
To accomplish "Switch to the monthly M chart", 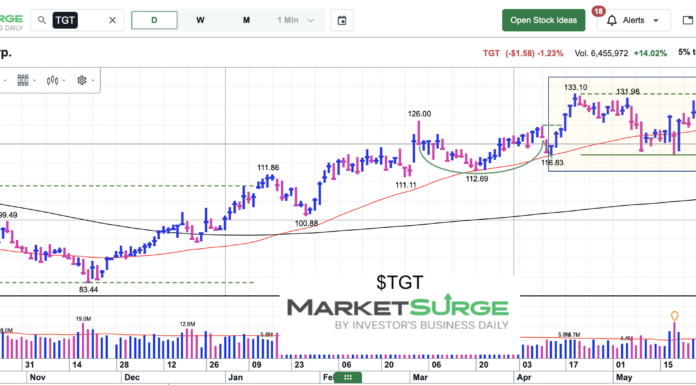I will 246,20.
